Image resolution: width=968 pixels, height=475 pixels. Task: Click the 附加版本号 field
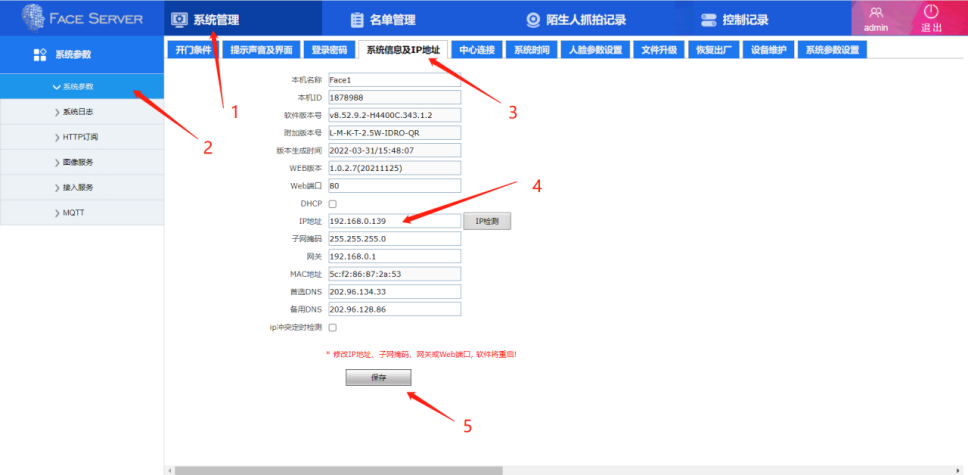coord(394,133)
